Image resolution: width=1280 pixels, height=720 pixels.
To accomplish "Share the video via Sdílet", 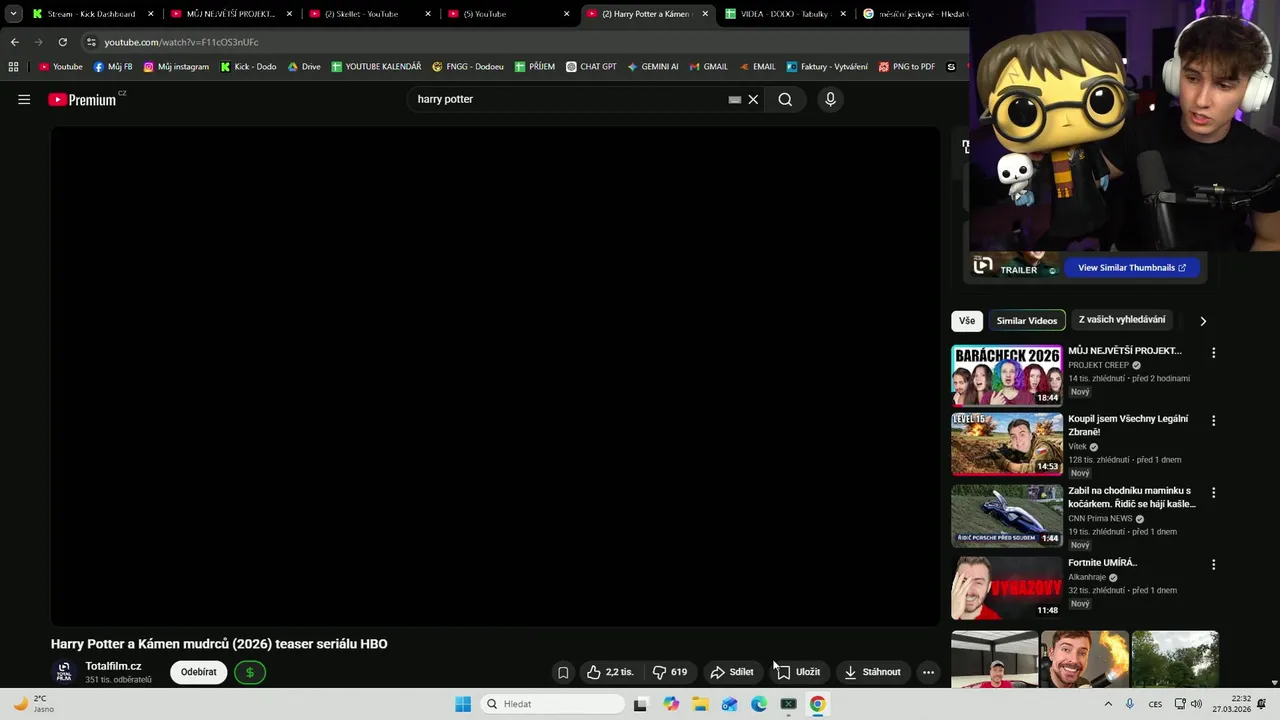I will 732,672.
